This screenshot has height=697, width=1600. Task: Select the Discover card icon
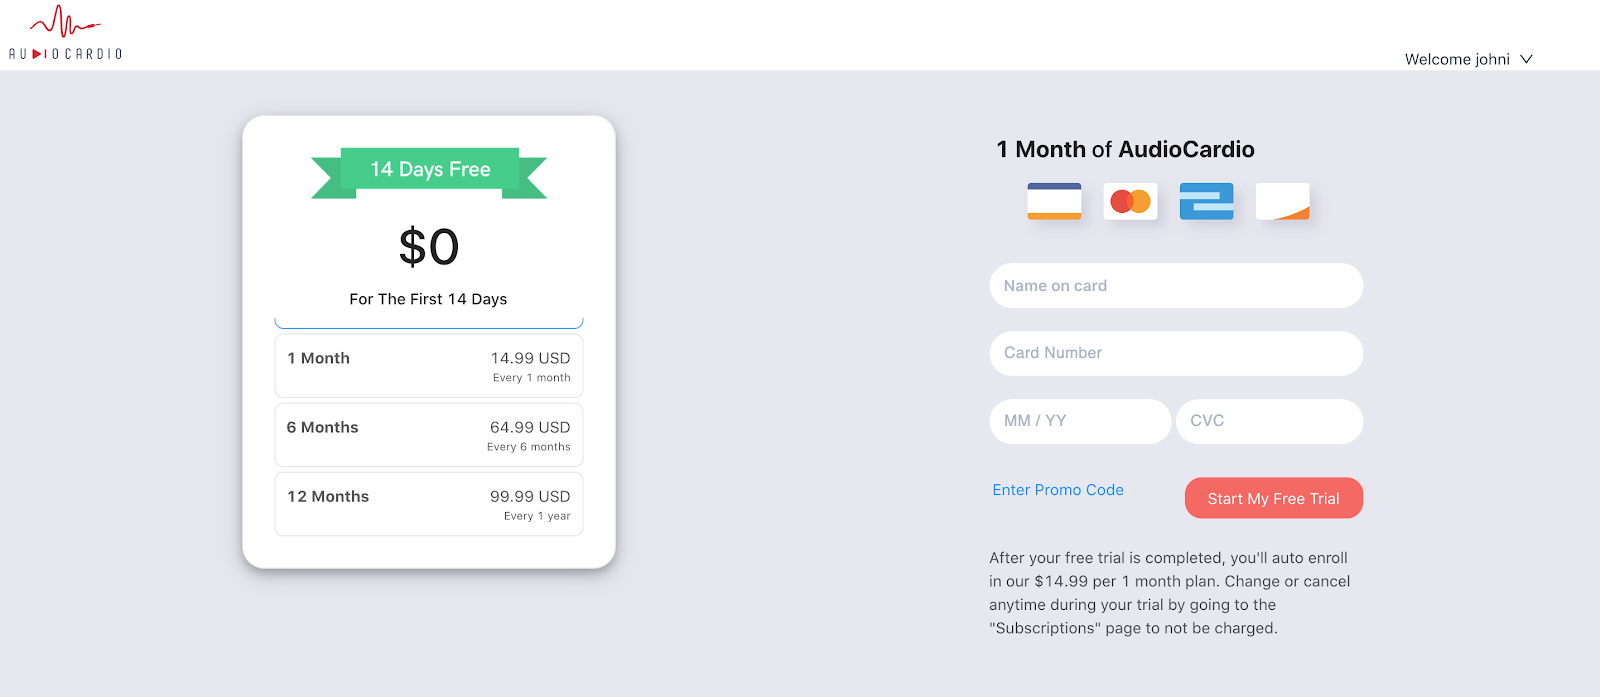[1282, 201]
